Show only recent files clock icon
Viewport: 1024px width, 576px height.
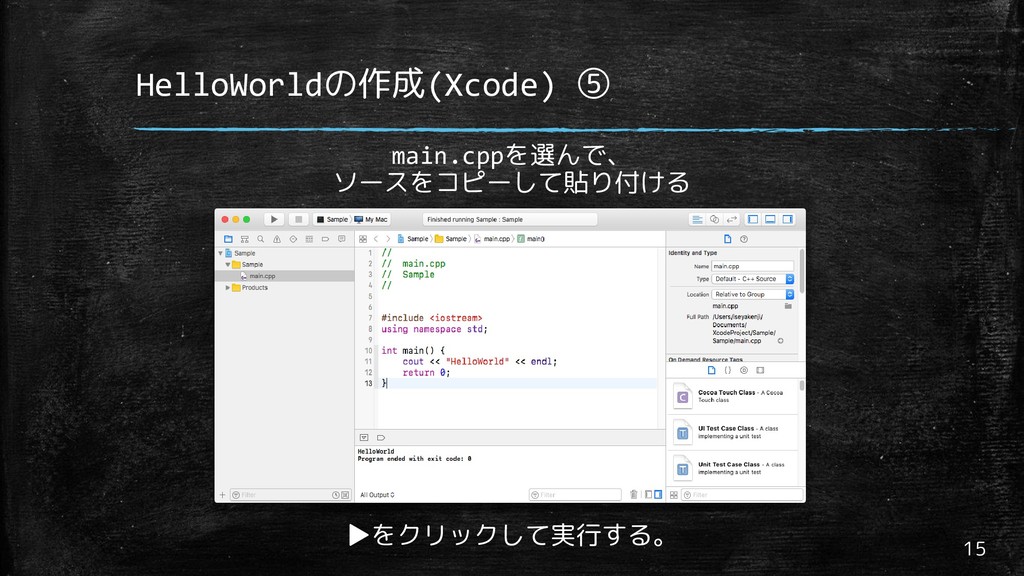[336, 495]
